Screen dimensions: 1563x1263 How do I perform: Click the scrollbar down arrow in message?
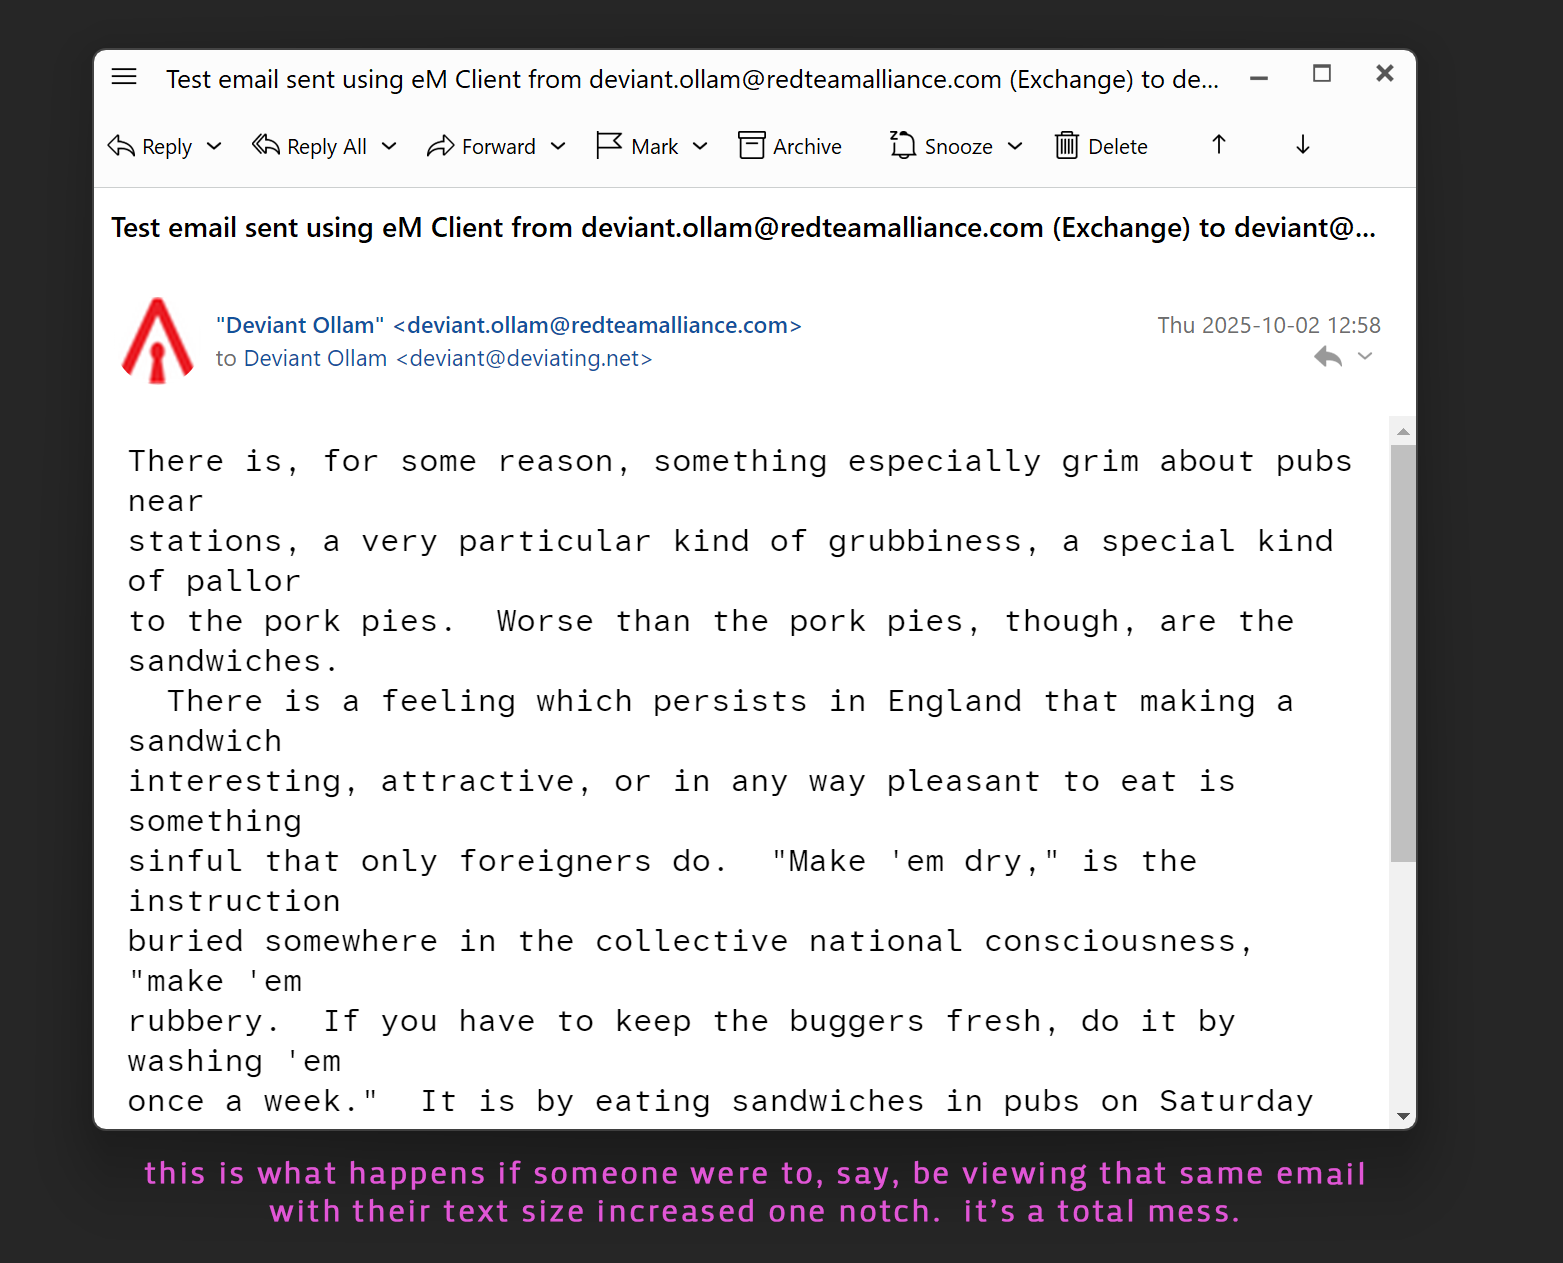1403,1116
